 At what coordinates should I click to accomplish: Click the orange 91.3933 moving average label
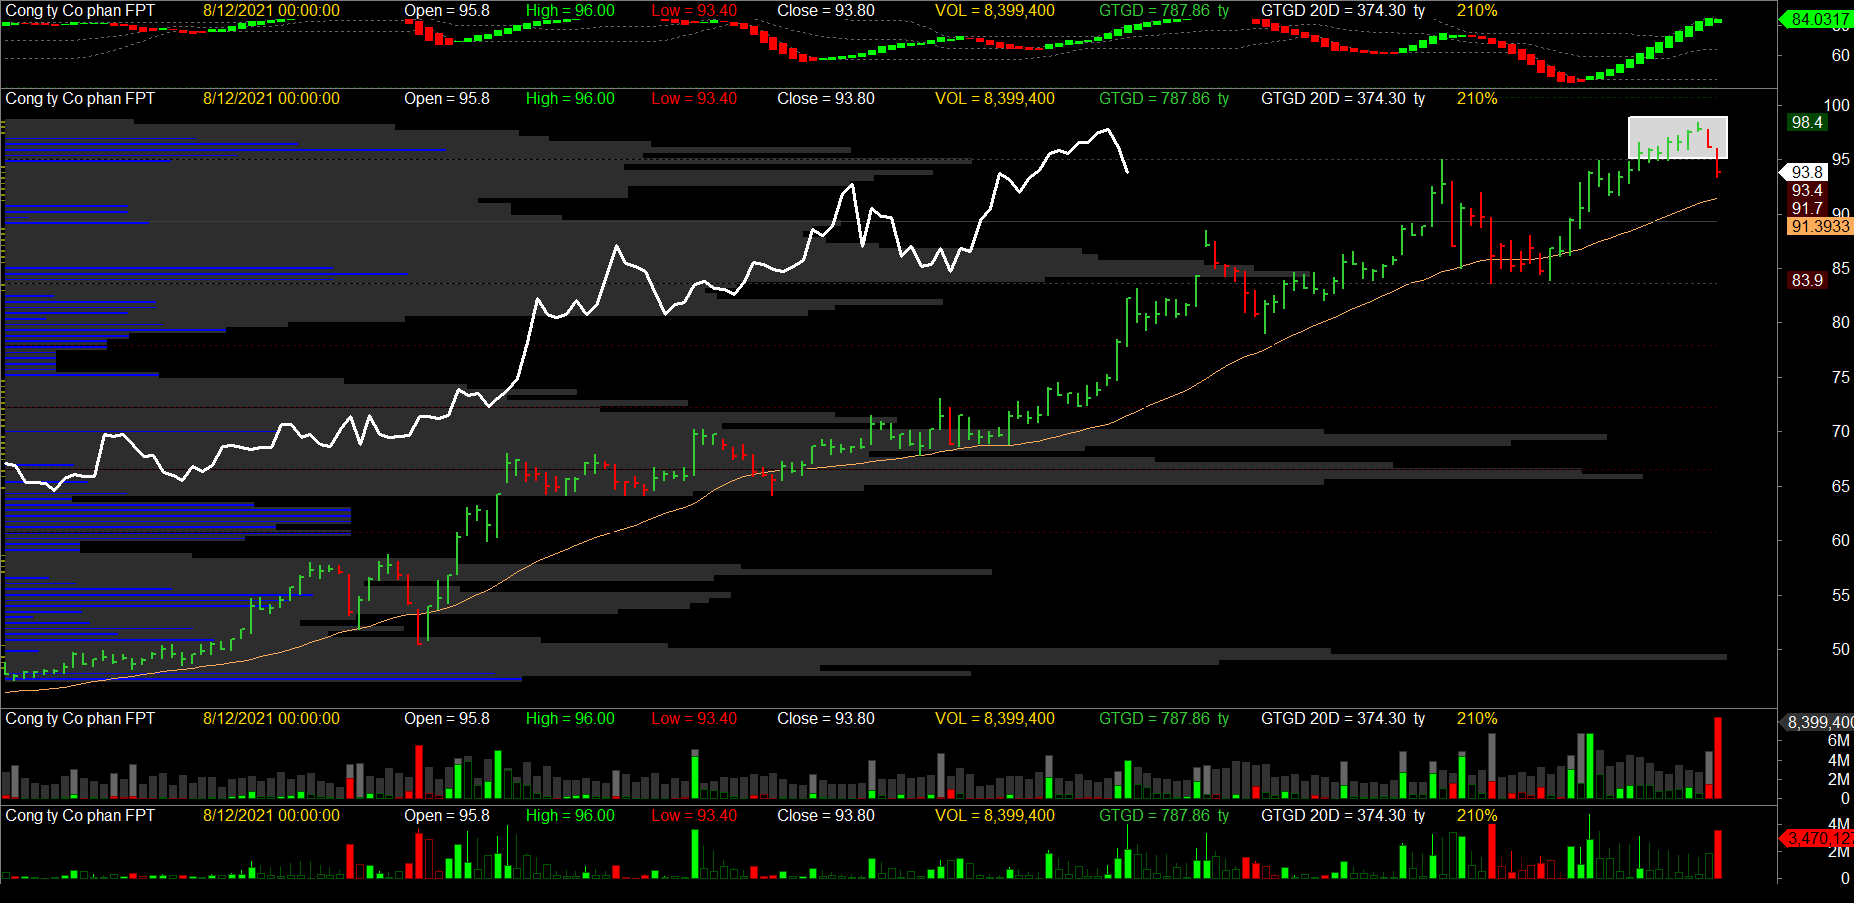point(1819,226)
